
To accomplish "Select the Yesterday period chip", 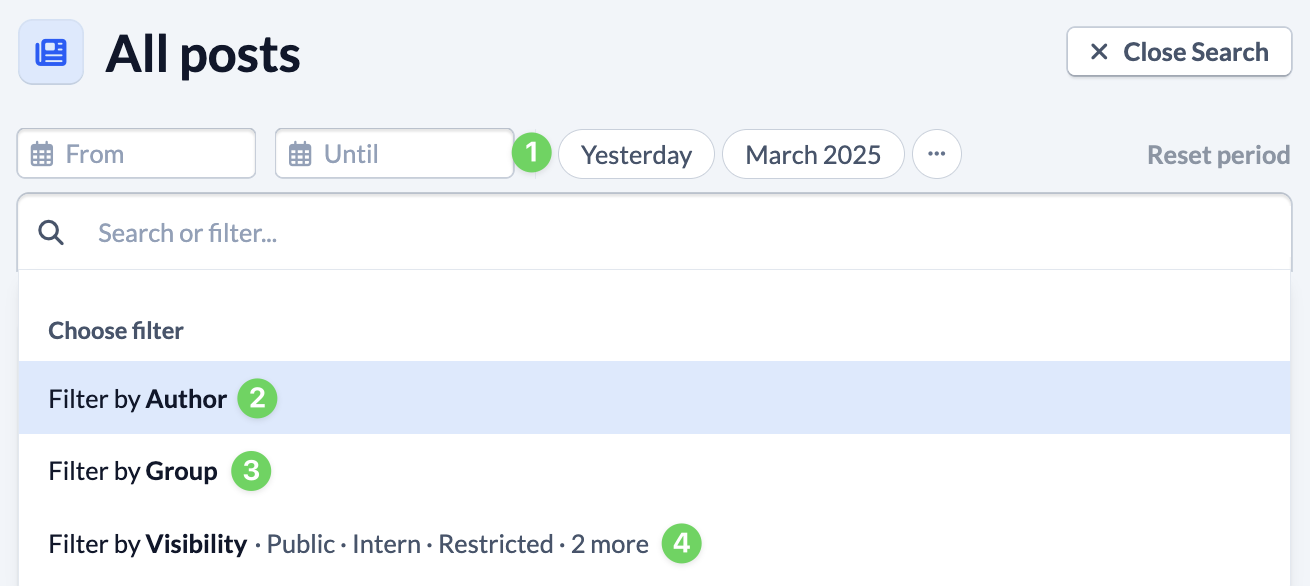I will pos(636,154).
